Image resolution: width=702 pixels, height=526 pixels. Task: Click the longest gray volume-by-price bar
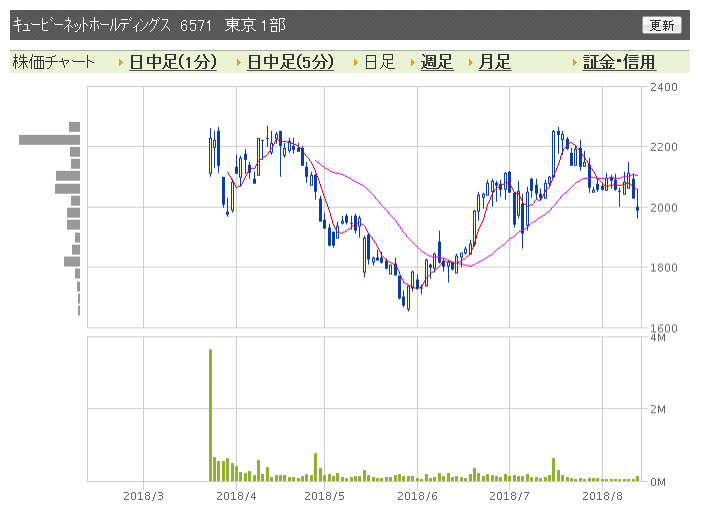coord(49,140)
